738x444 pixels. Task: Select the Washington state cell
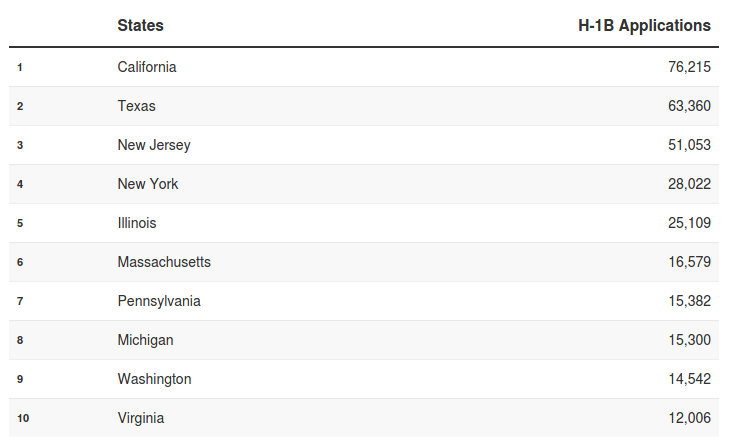(x=154, y=379)
